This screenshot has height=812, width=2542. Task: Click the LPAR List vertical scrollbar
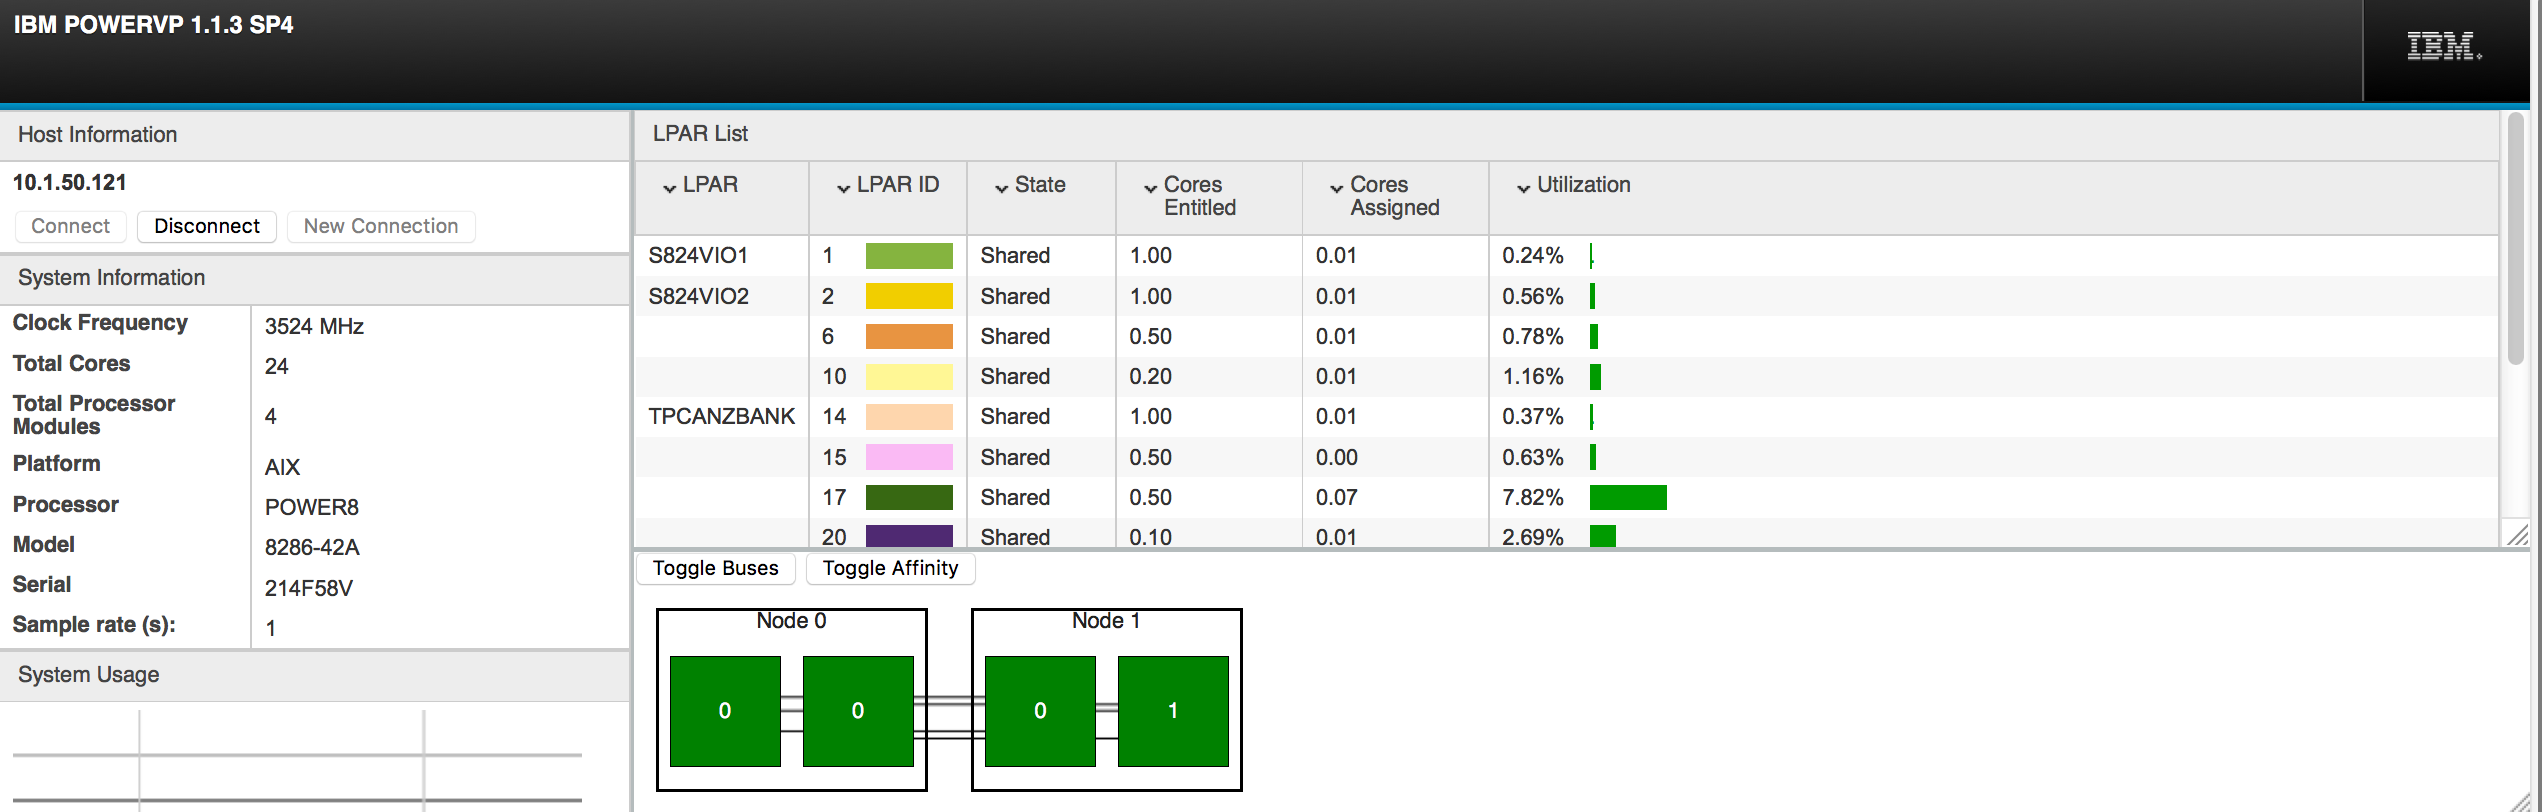2516,240
